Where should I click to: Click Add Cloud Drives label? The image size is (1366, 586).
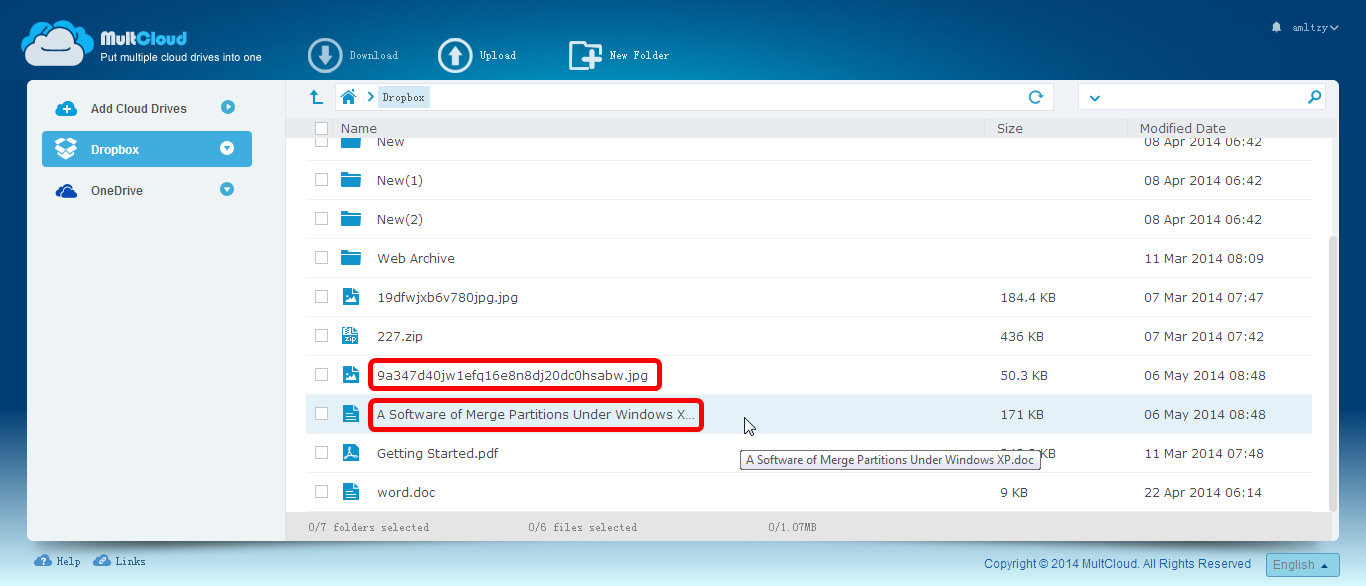point(139,109)
